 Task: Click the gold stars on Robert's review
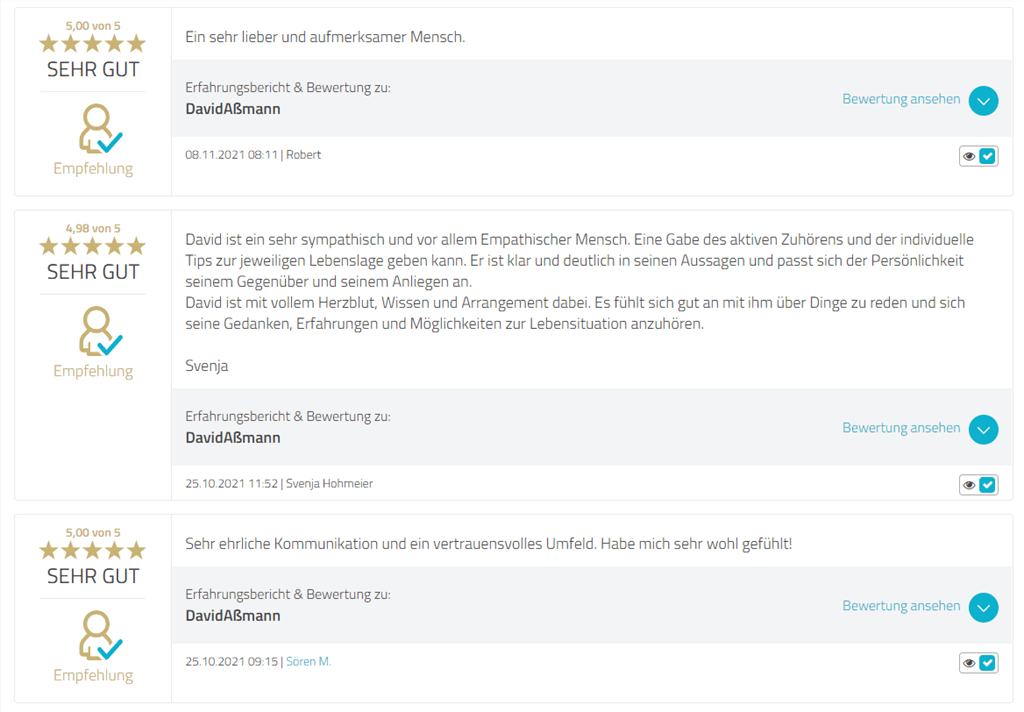coord(92,44)
